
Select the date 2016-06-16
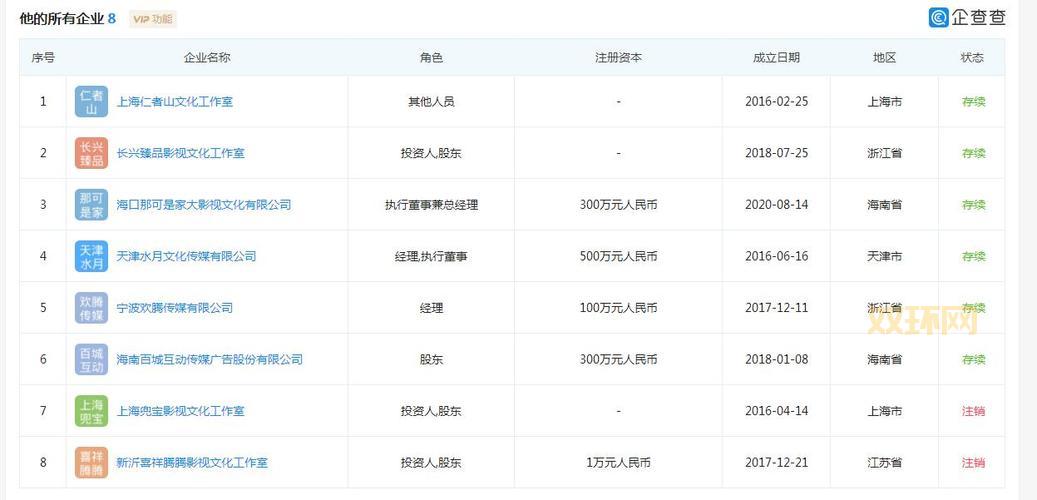(776, 257)
